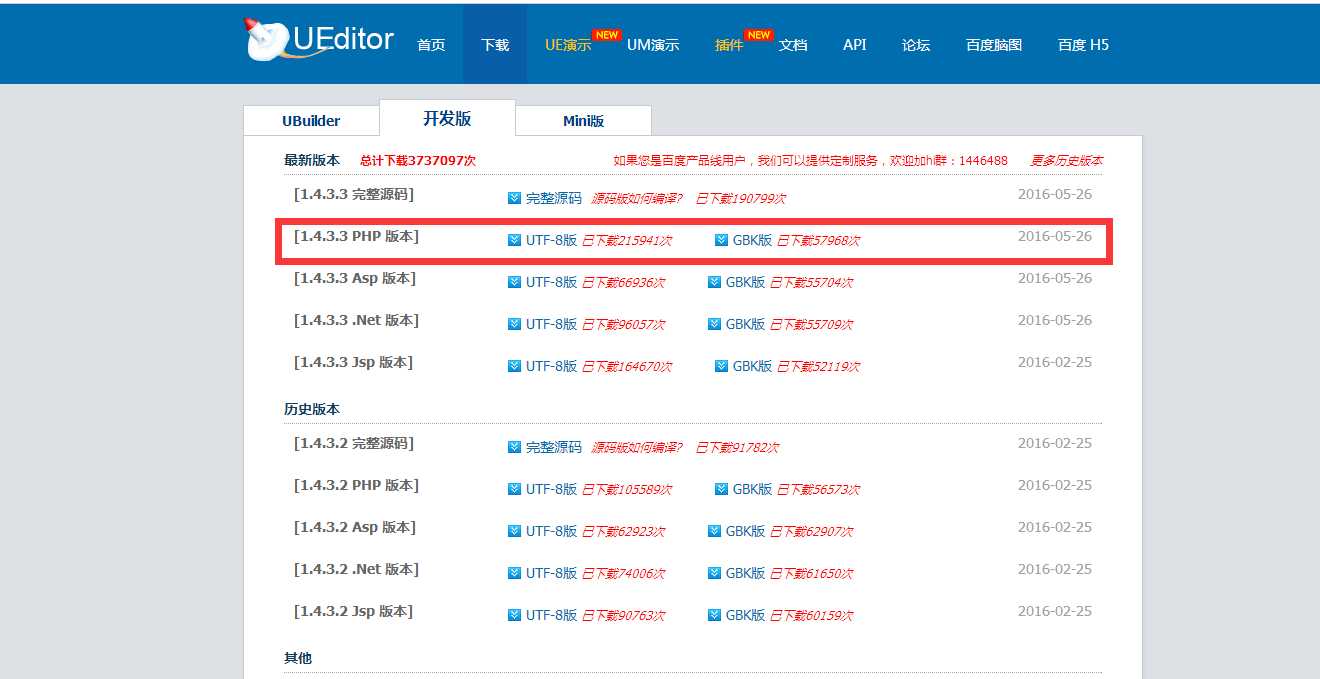This screenshot has height=679, width=1320.
Task: Click UTF-8 download icon in 1.4.3.3 PHP row
Action: point(514,240)
